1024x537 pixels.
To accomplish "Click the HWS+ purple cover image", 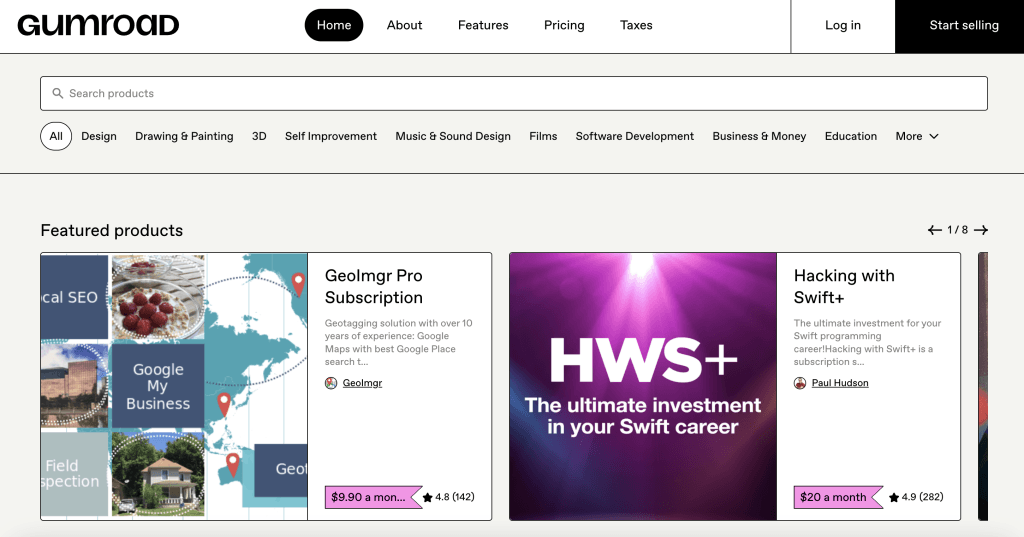I will tap(643, 387).
